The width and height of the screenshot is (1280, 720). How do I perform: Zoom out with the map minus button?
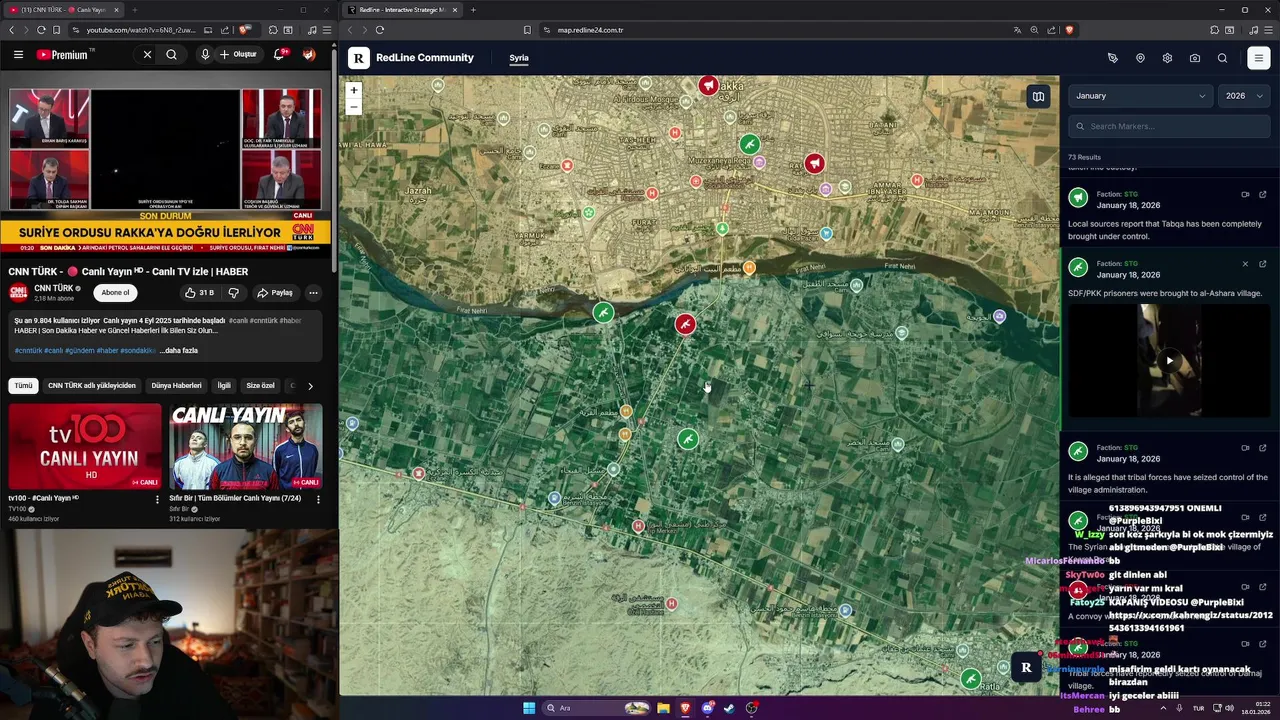click(353, 107)
